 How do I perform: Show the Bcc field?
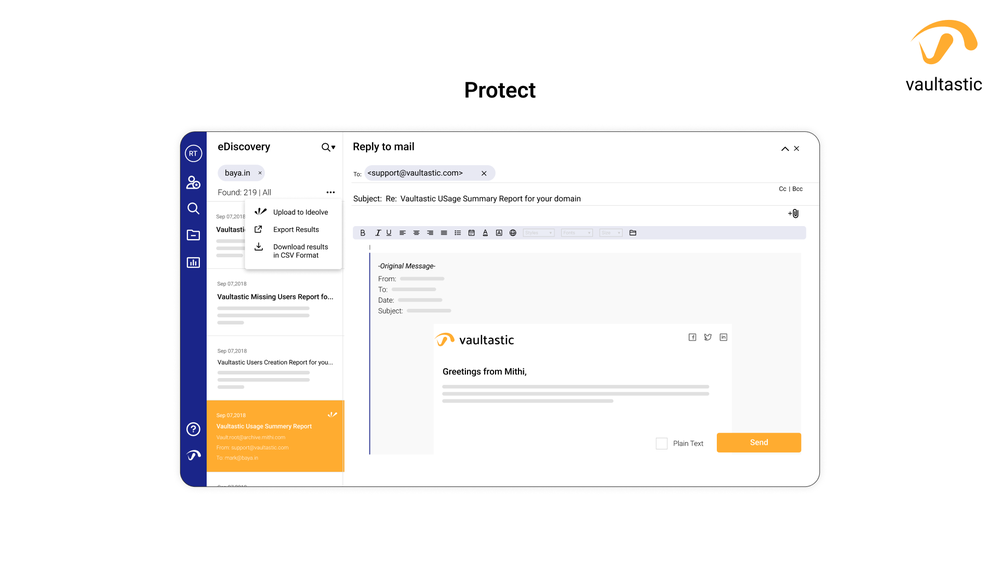pyautogui.click(x=797, y=189)
